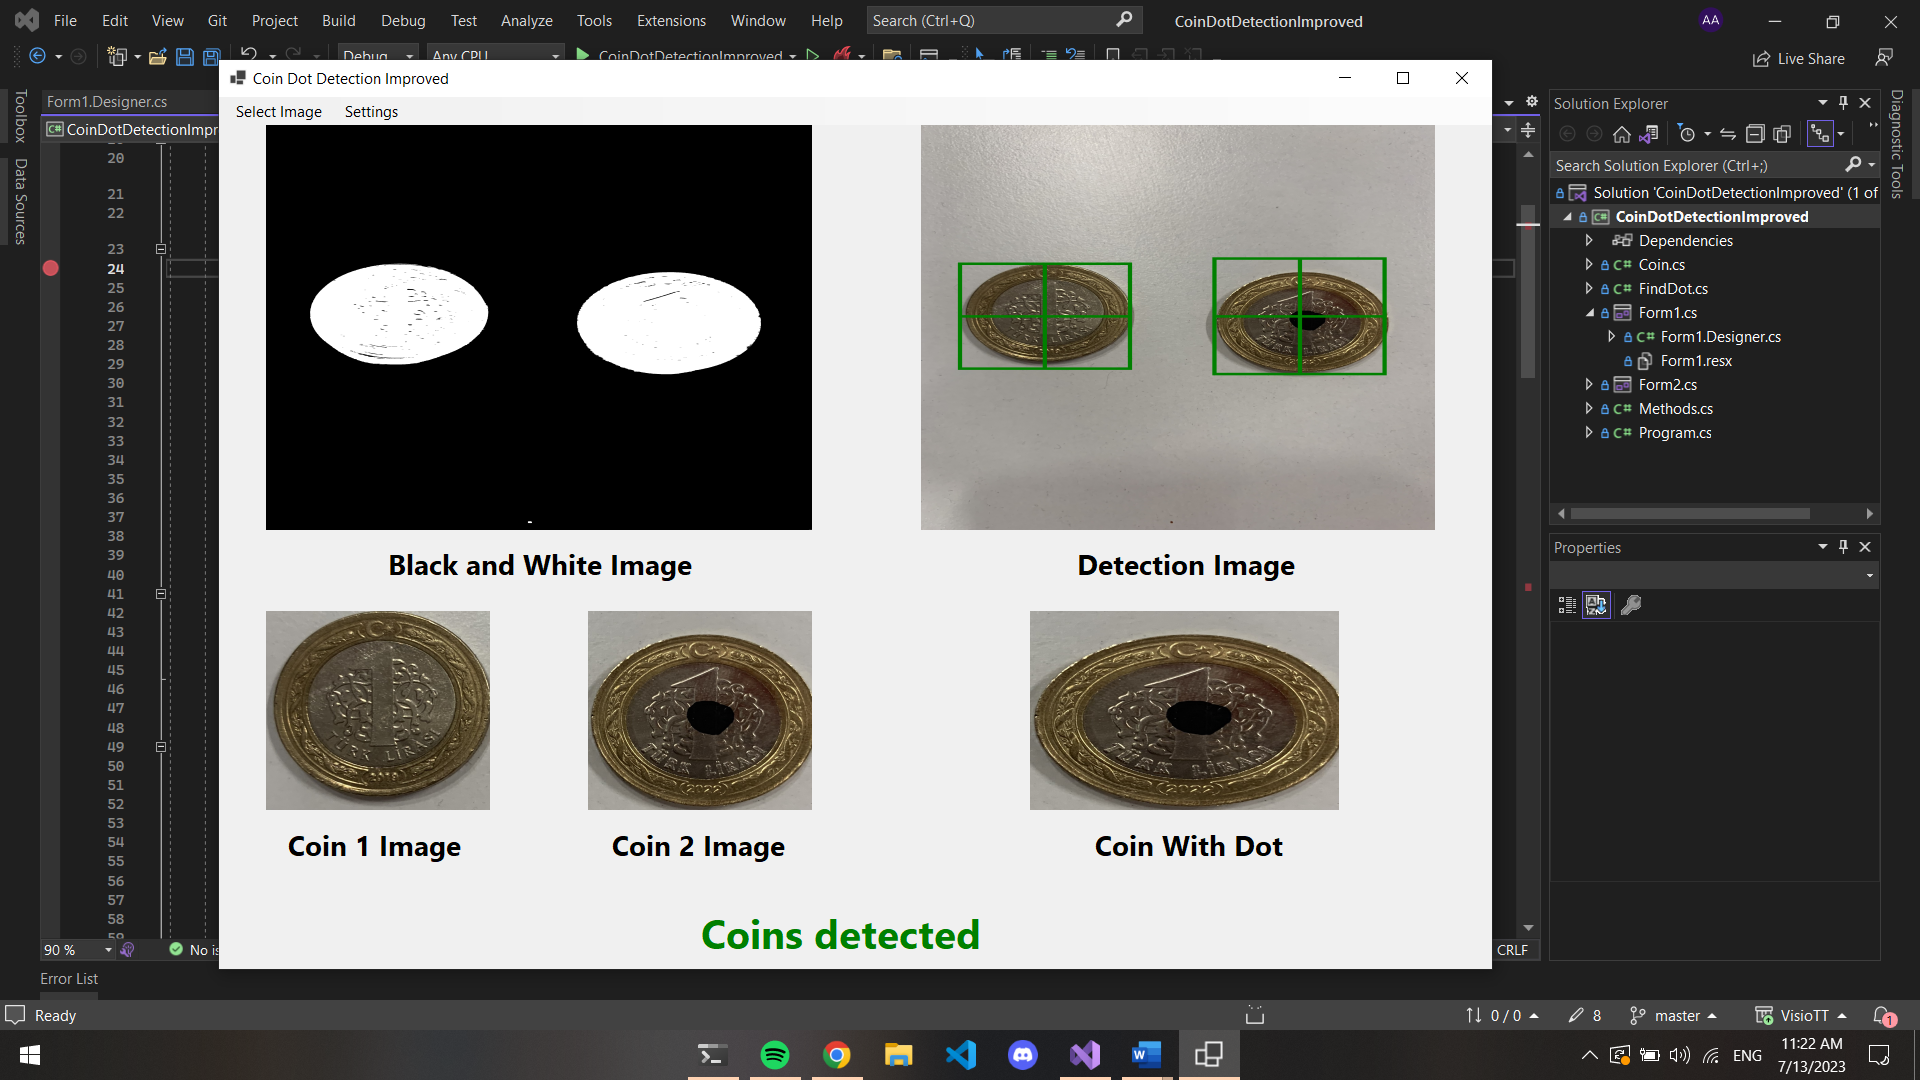
Task: Click Save All toolbar icon
Action: (x=211, y=57)
